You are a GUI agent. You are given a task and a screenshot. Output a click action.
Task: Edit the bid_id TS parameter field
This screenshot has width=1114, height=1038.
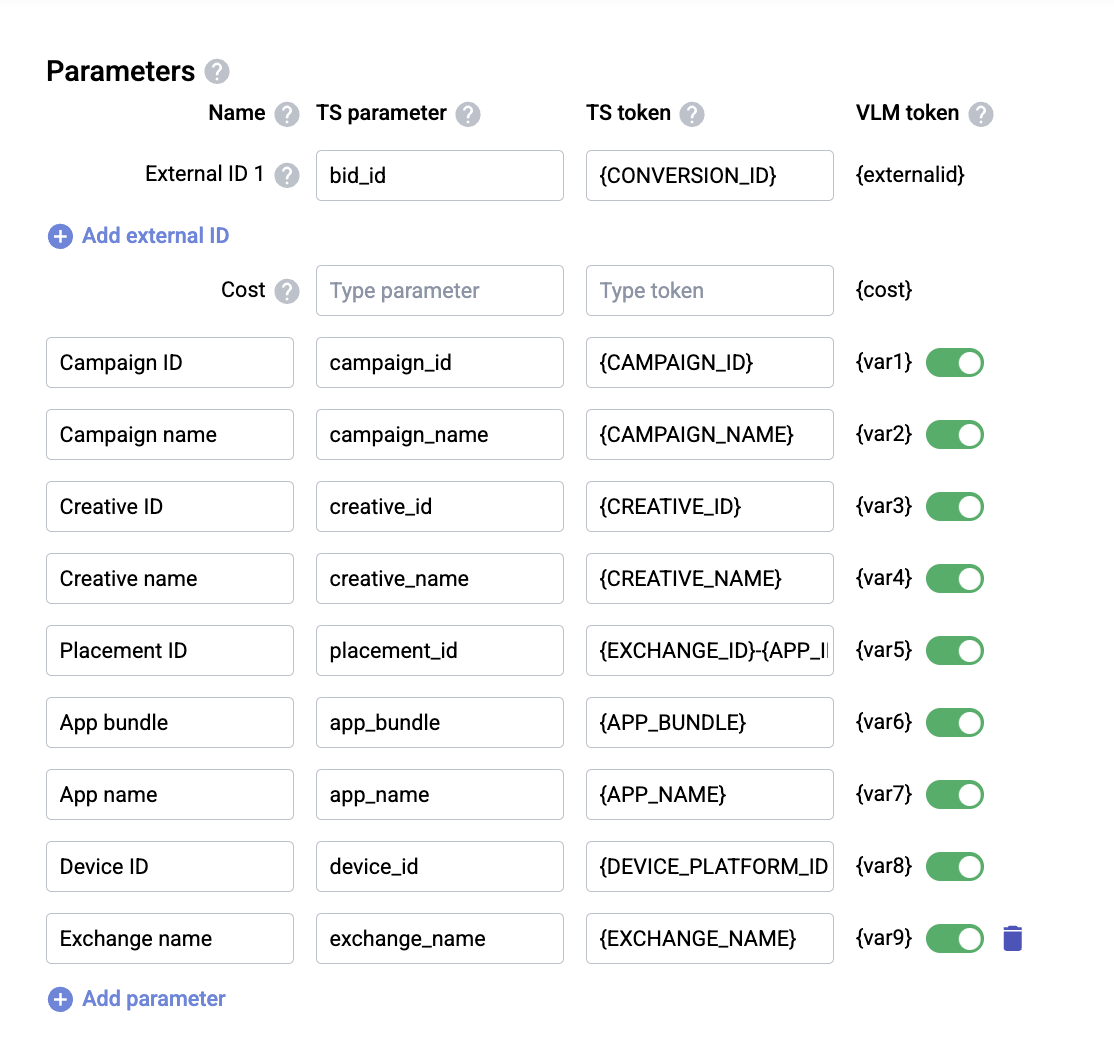click(x=439, y=175)
